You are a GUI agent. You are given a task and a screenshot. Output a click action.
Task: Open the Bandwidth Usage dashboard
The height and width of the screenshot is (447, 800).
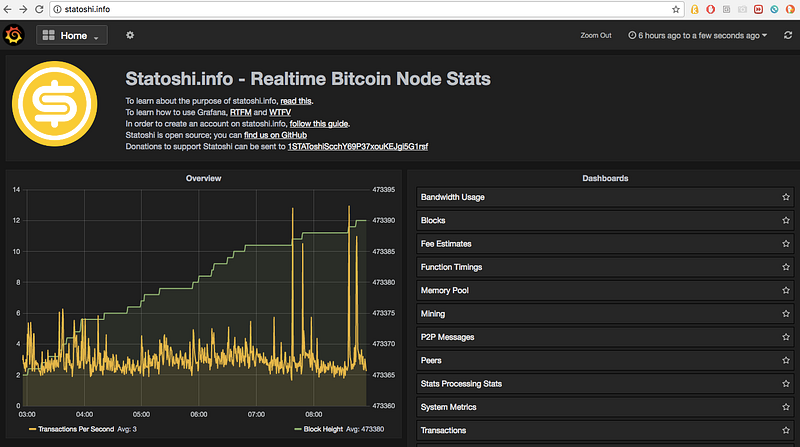coord(605,197)
